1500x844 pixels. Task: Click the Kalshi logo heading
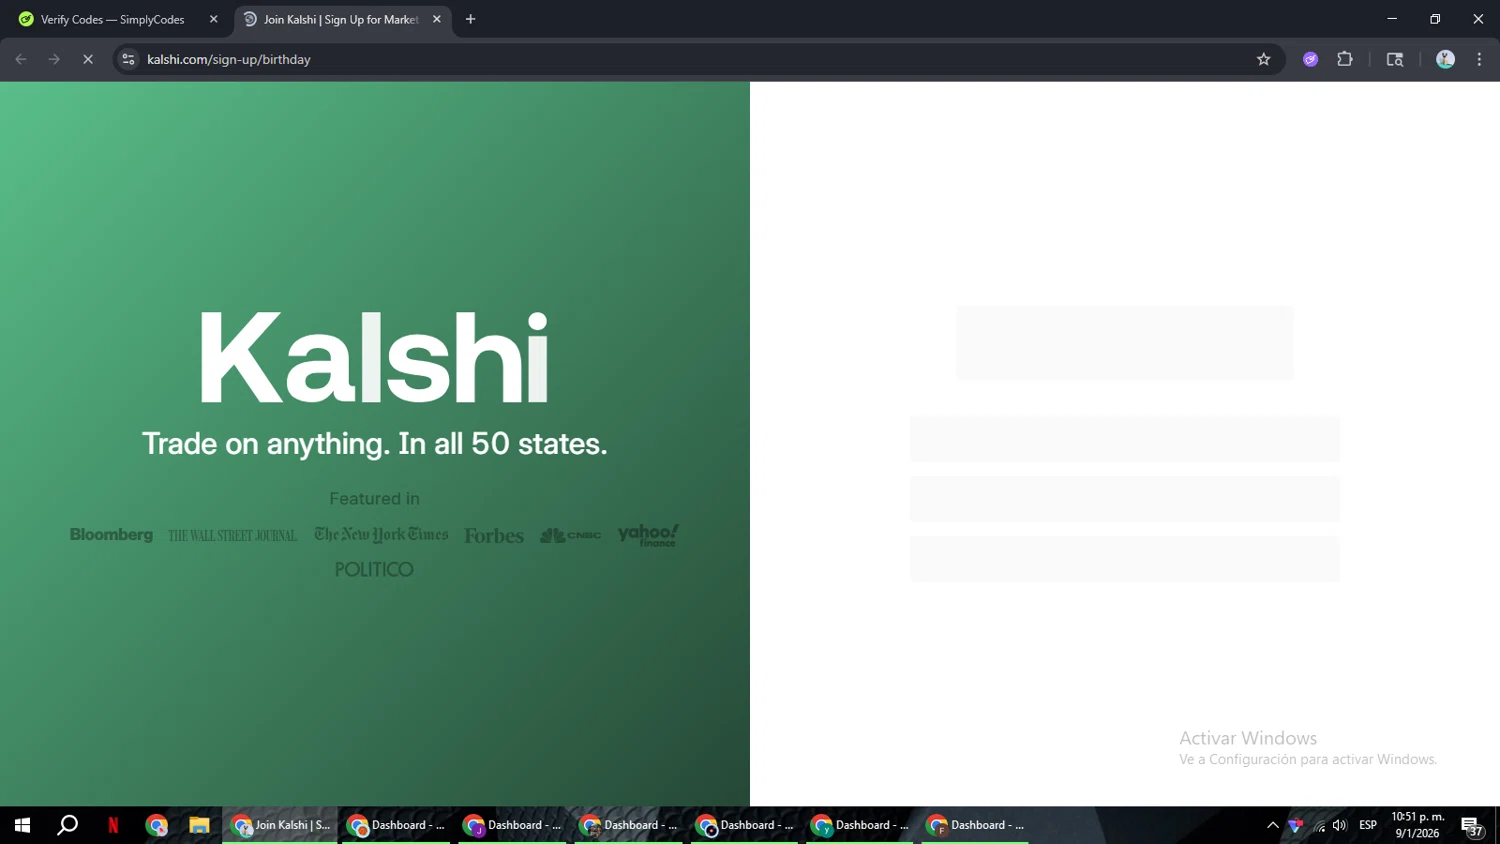coord(374,357)
